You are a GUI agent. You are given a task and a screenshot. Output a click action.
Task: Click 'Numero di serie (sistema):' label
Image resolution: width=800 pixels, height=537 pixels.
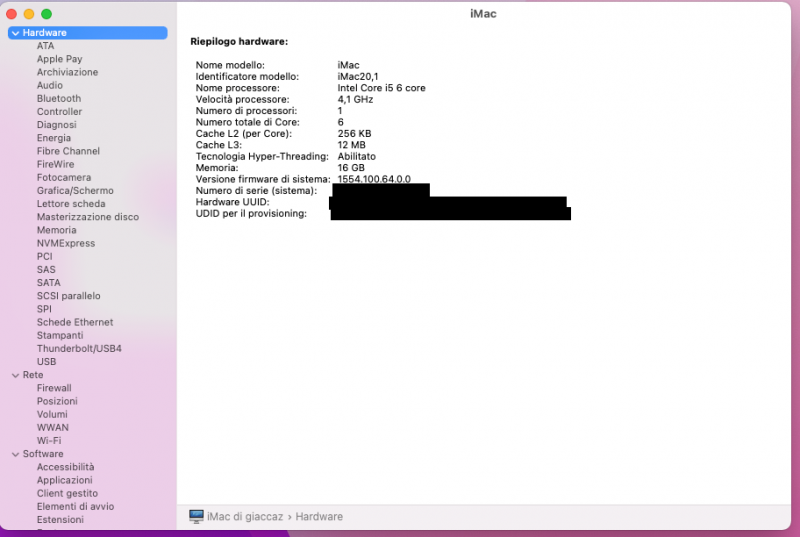pos(256,191)
